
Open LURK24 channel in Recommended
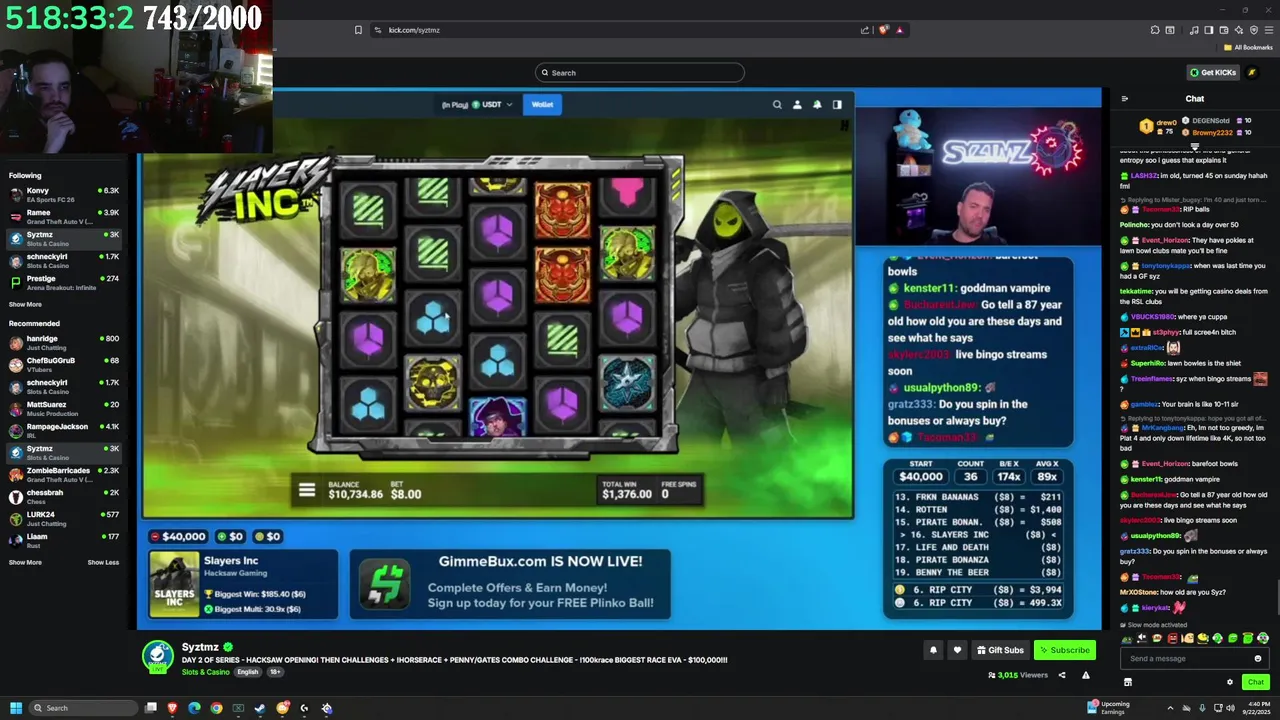pyautogui.click(x=64, y=518)
